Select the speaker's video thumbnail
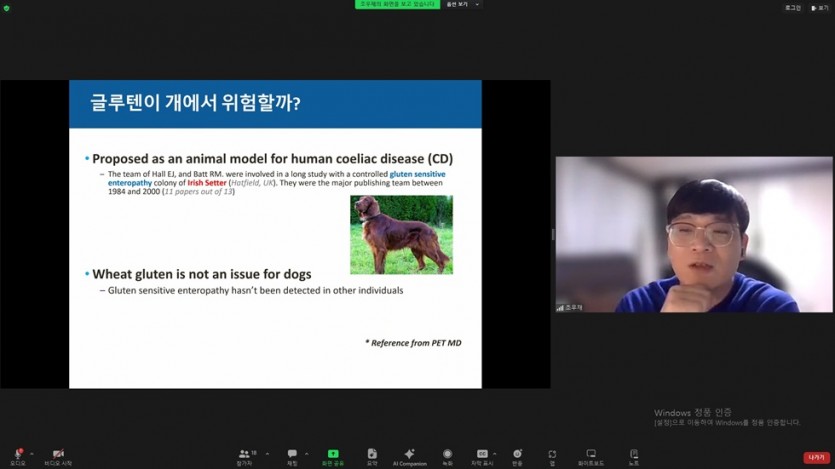Screen dimensions: 835x469 pos(694,234)
